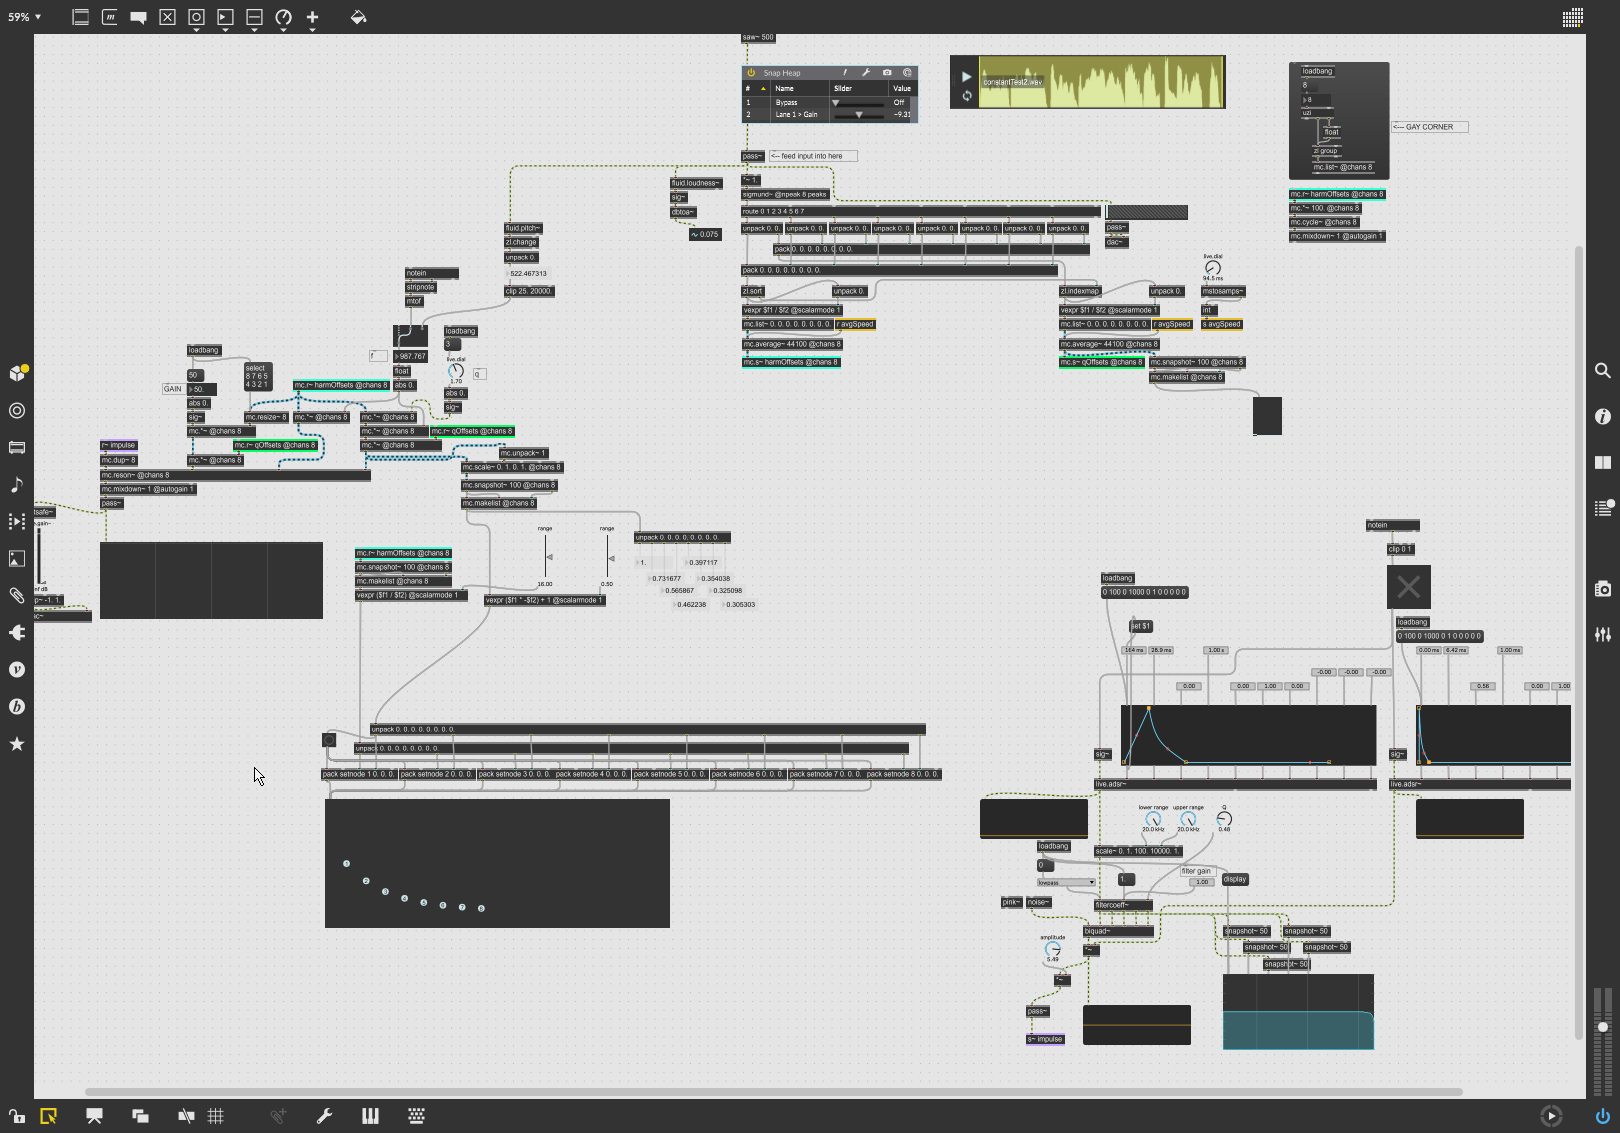Toggle the audio power button bottom right
The height and width of the screenshot is (1133, 1620).
tap(1602, 1116)
